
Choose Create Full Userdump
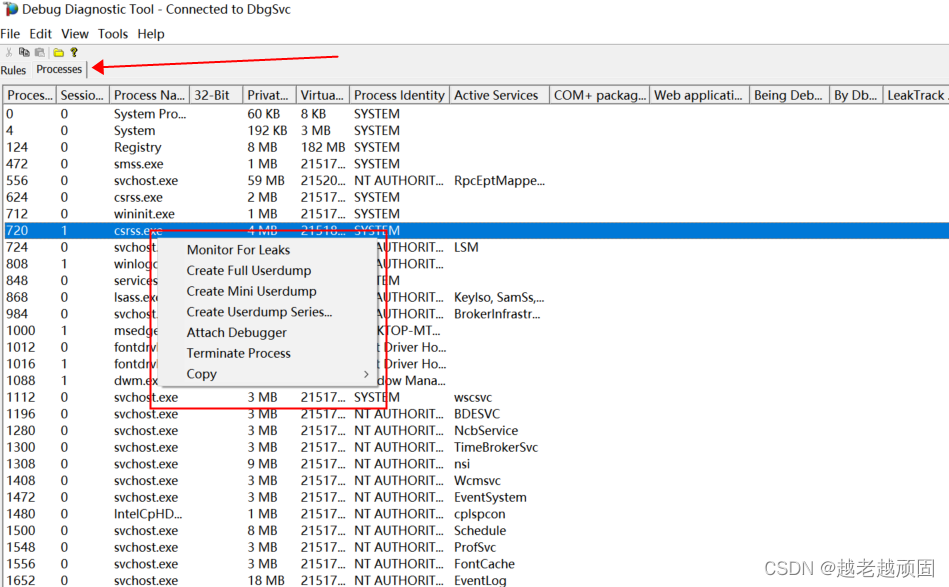point(249,271)
